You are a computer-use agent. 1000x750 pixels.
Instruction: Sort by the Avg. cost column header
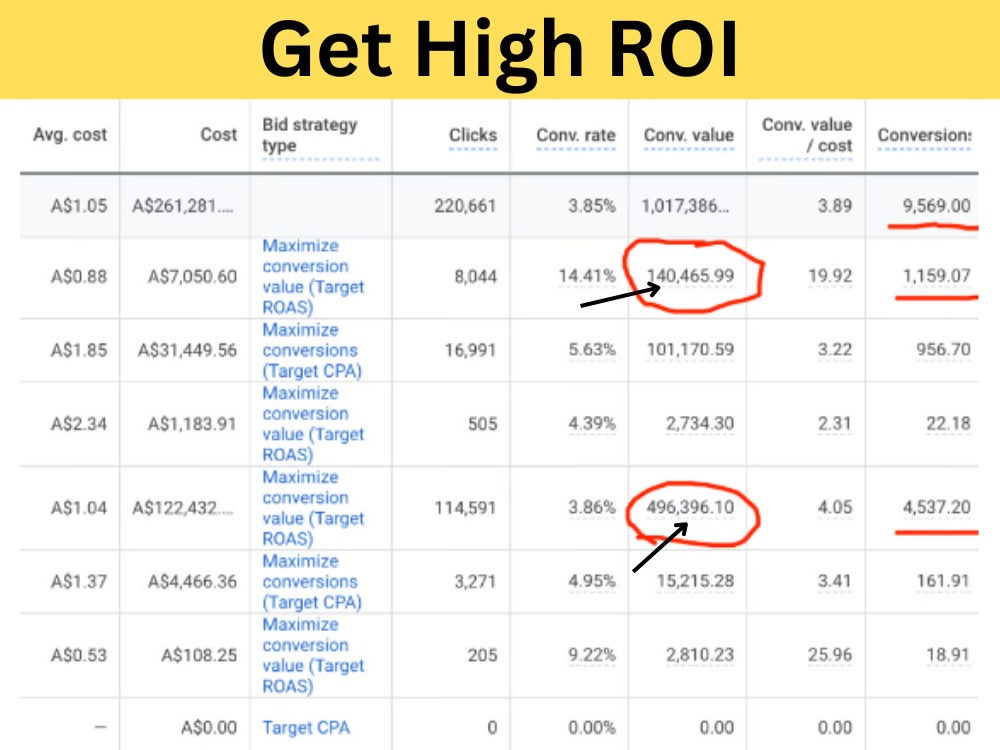70,135
